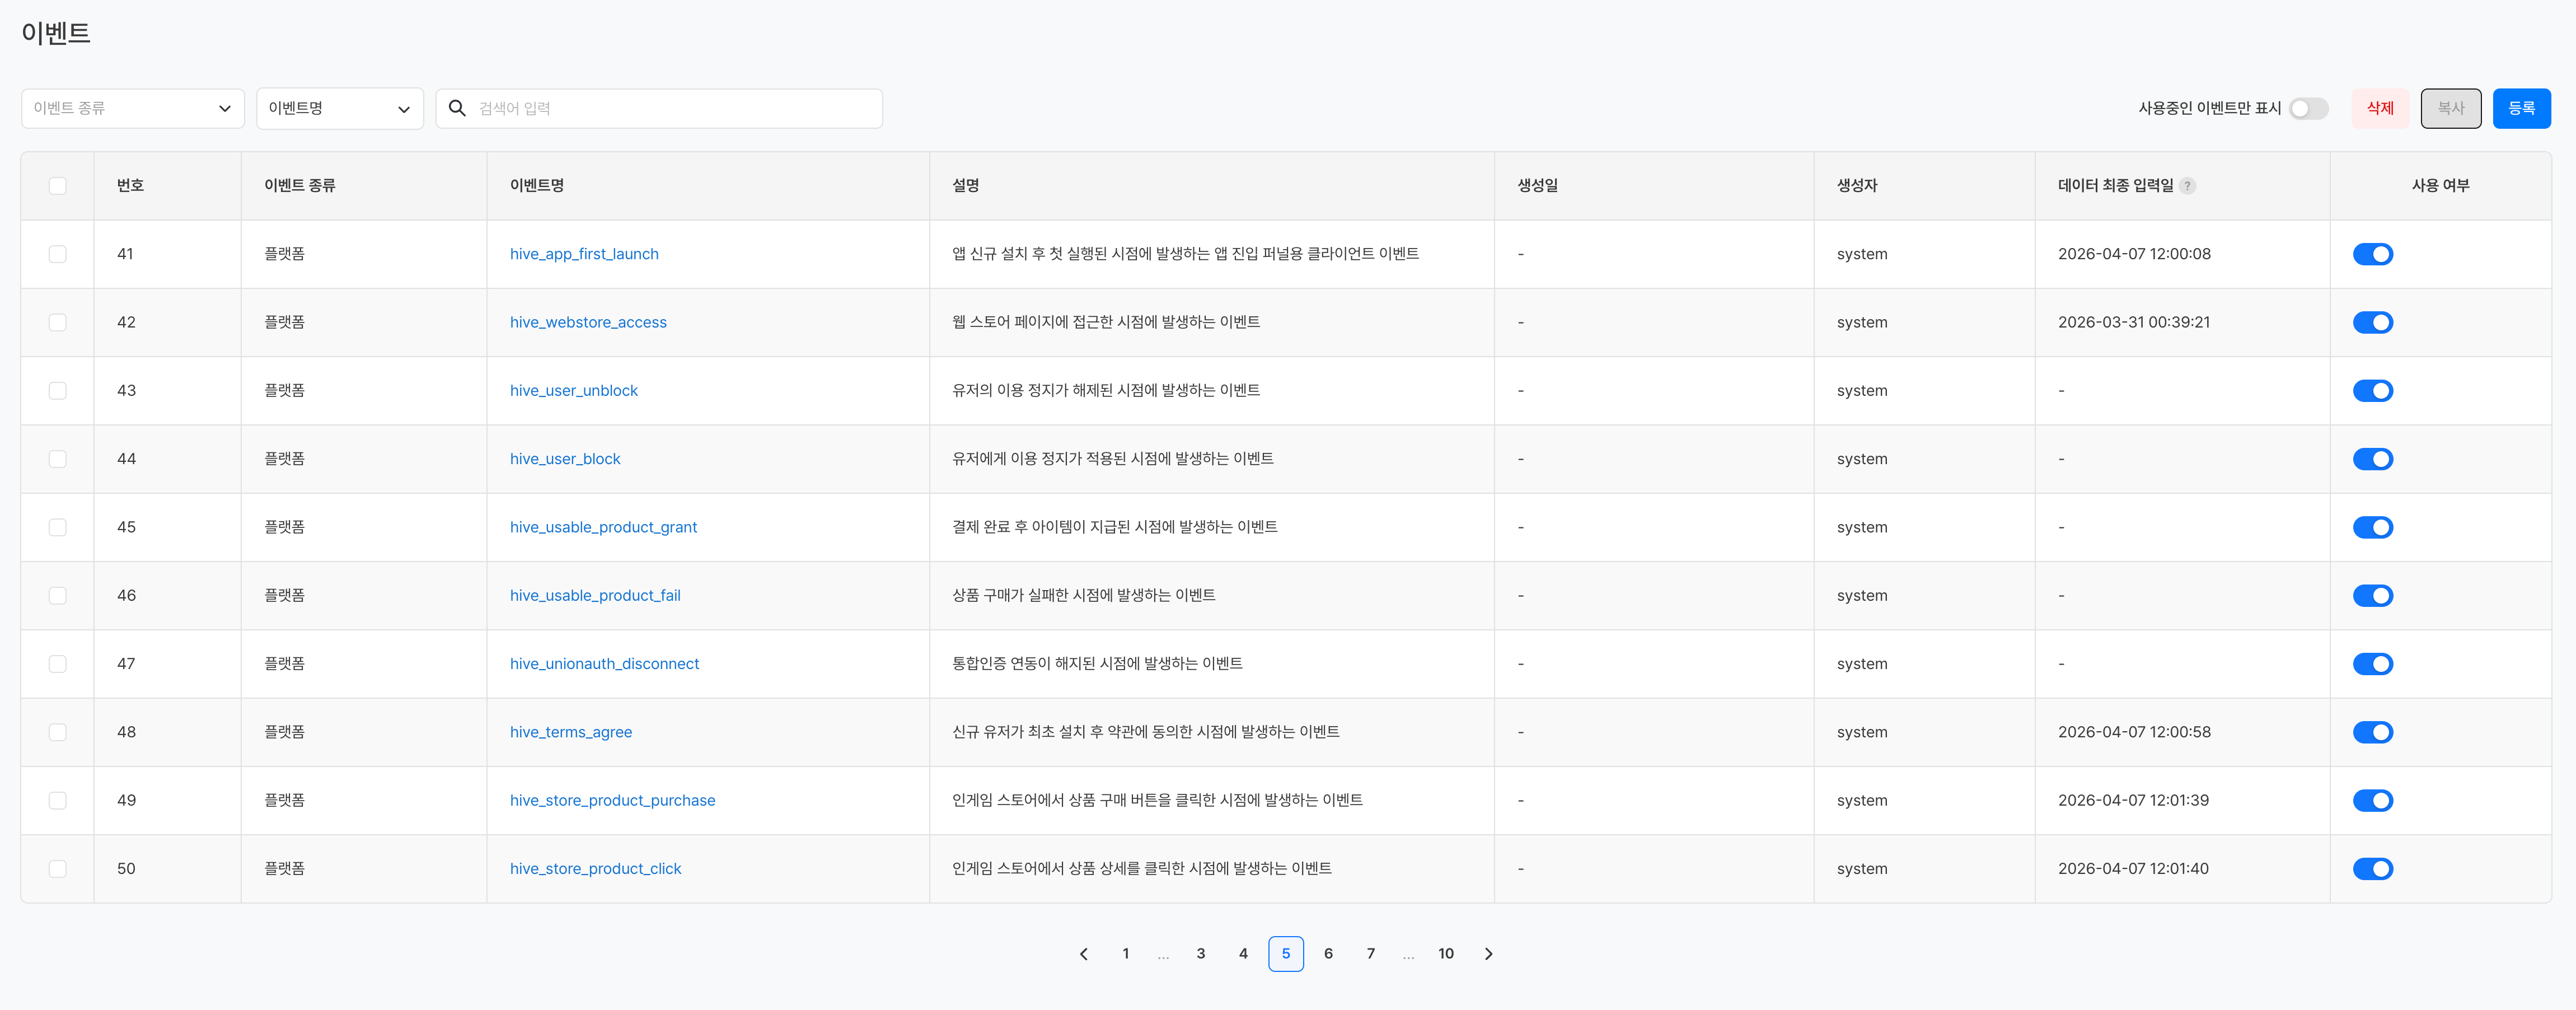Check the select-all header checkbox
The image size is (2576, 1010).
click(58, 186)
